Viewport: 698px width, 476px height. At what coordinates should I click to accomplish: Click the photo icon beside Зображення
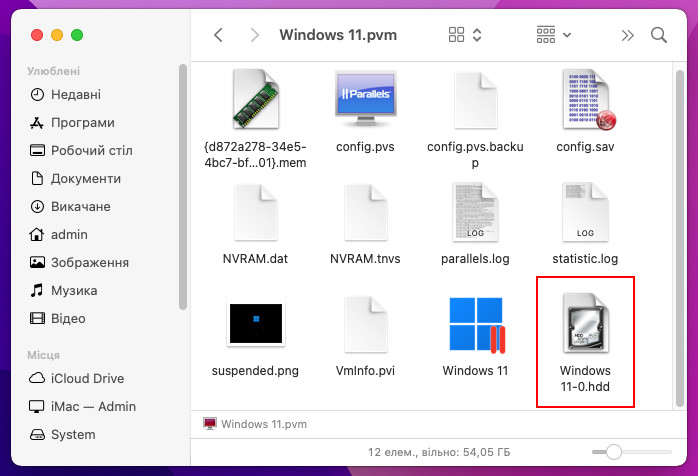point(37,262)
